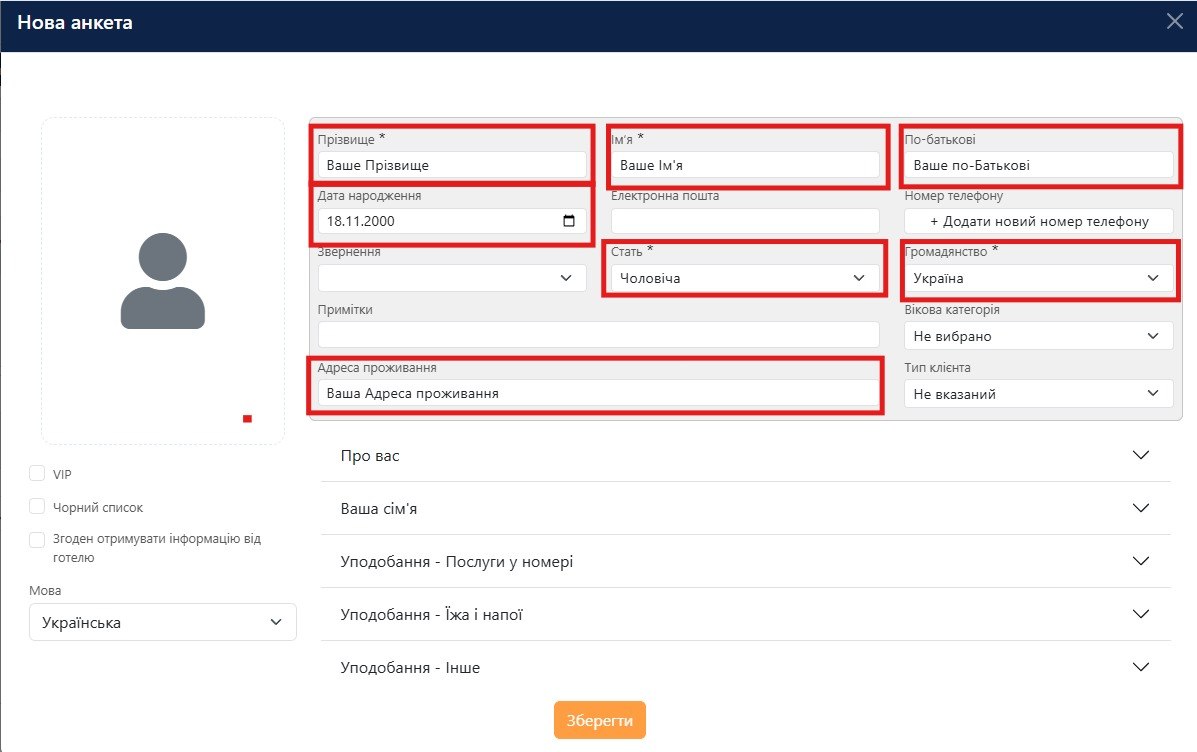This screenshot has height=752, width=1197.
Task: Expand the Уподобання - Інше section
Action: (x=746, y=667)
